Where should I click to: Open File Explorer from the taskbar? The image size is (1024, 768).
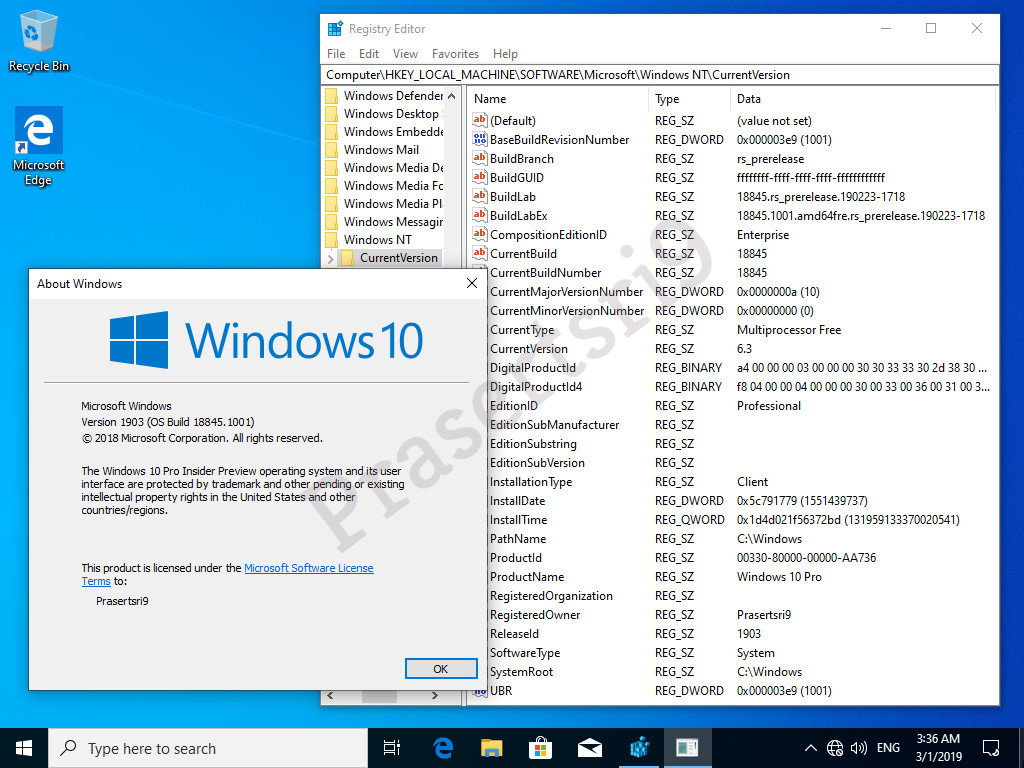coord(492,748)
